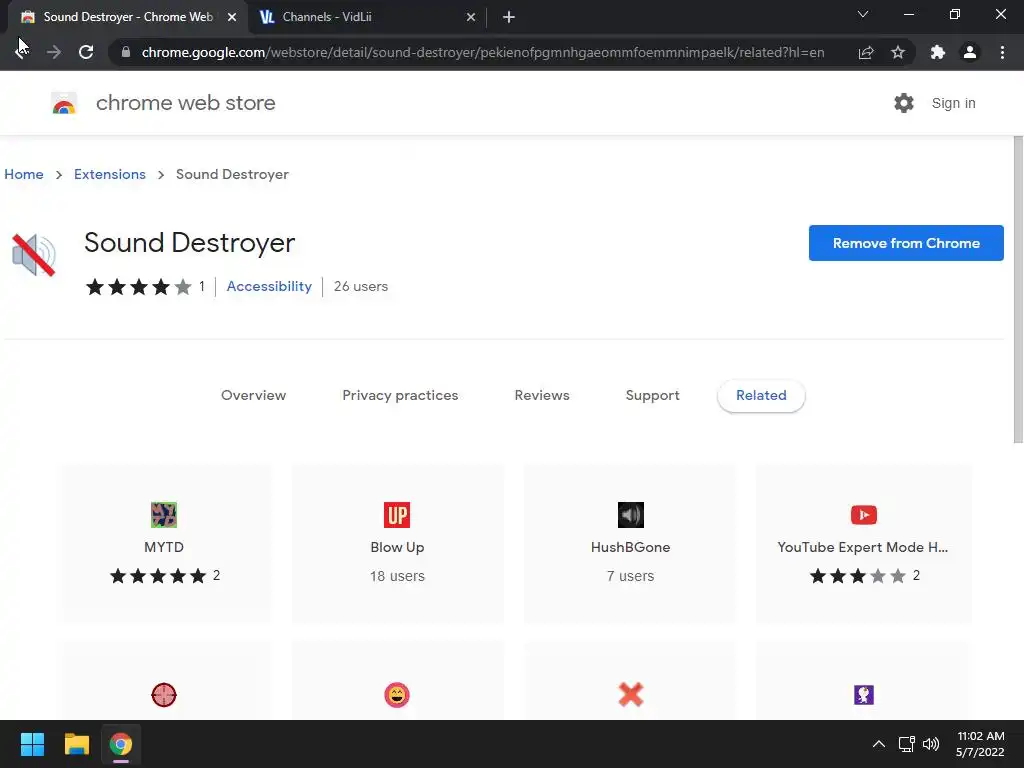Open the Windows Start menu

click(32, 744)
